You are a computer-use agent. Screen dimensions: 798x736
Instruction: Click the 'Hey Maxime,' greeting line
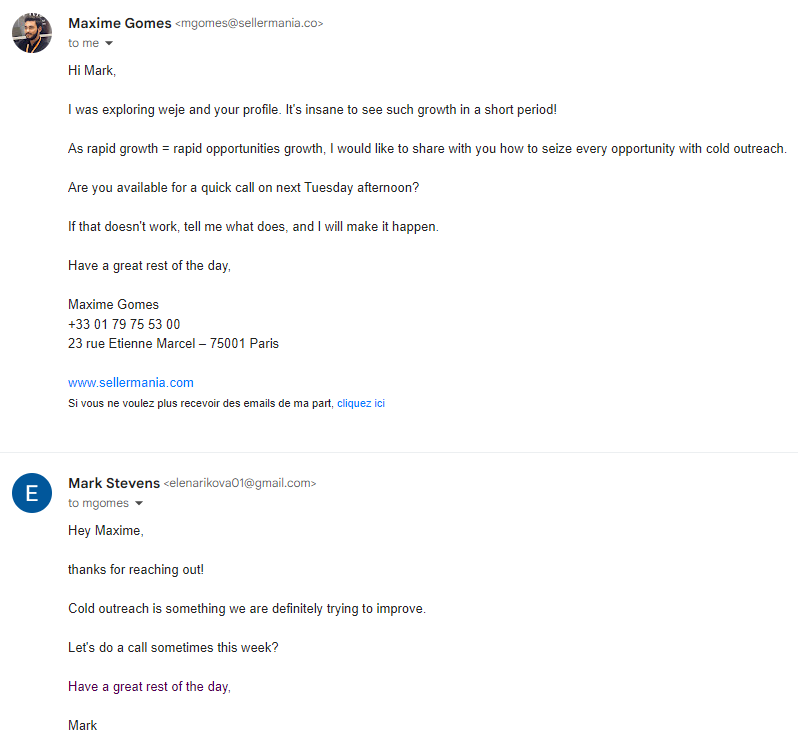tap(106, 530)
